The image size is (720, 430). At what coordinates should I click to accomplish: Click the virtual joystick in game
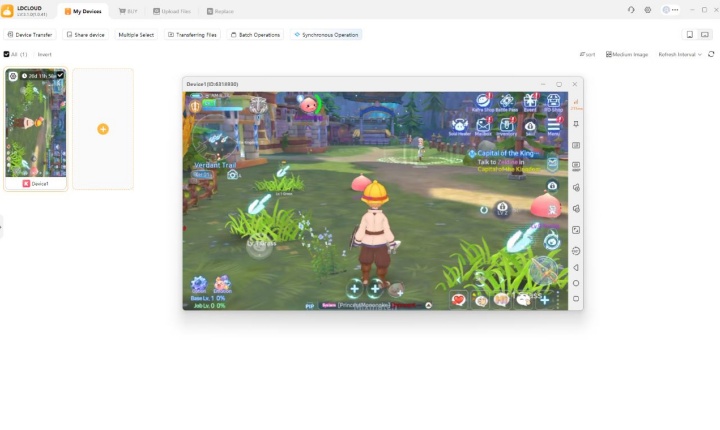pos(260,247)
